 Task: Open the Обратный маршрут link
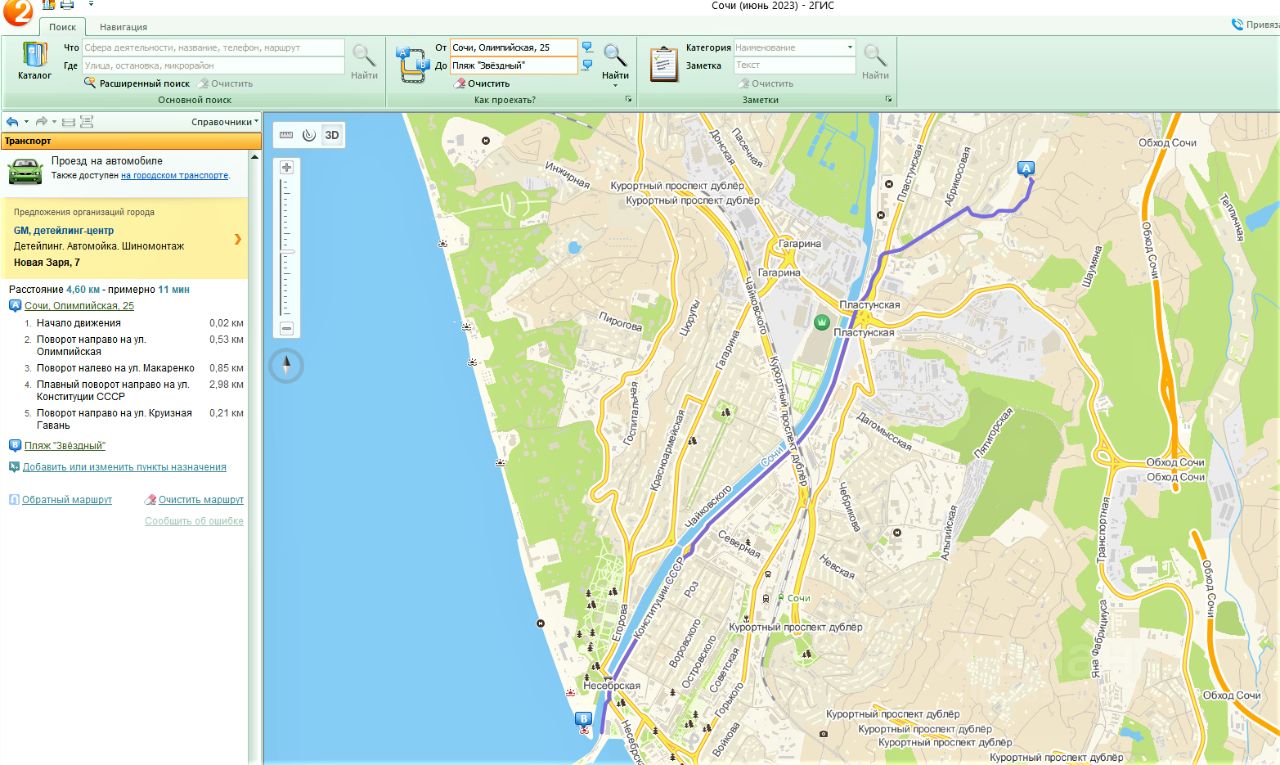[x=67, y=499]
